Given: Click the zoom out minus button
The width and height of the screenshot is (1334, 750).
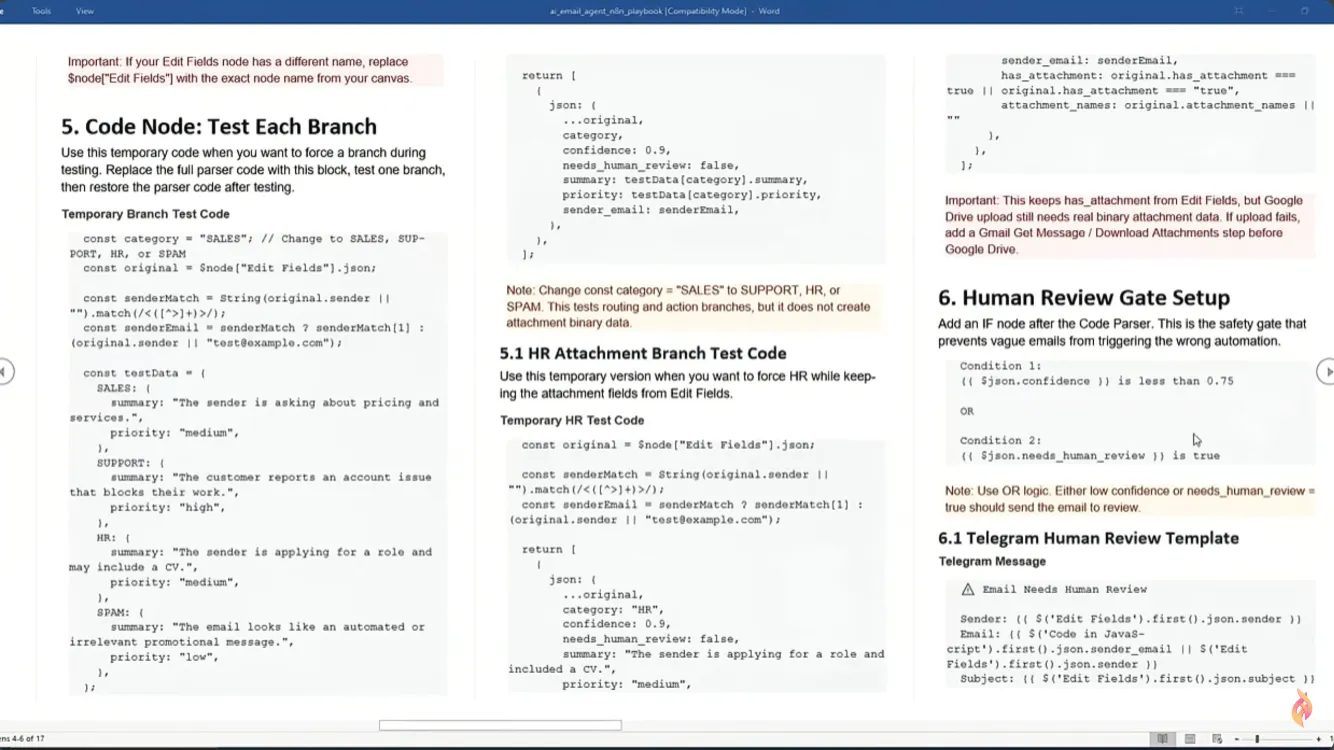Looking at the screenshot, I should click(x=1236, y=739).
